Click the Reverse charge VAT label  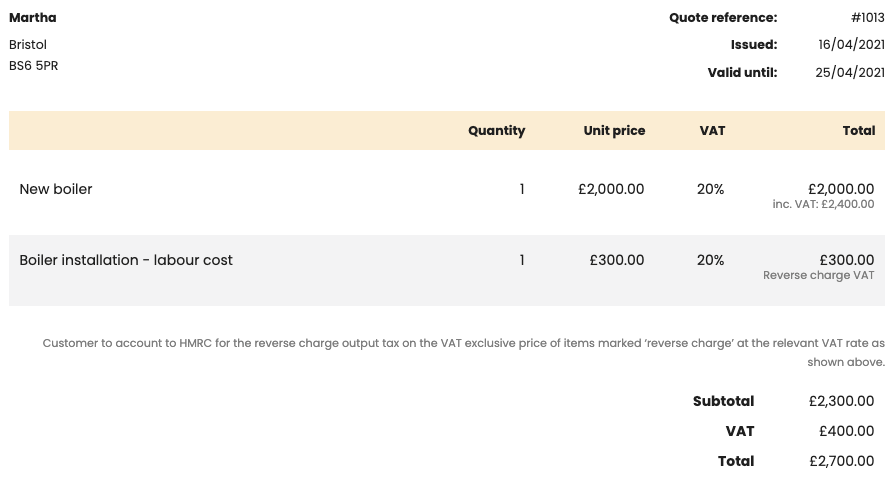click(818, 276)
